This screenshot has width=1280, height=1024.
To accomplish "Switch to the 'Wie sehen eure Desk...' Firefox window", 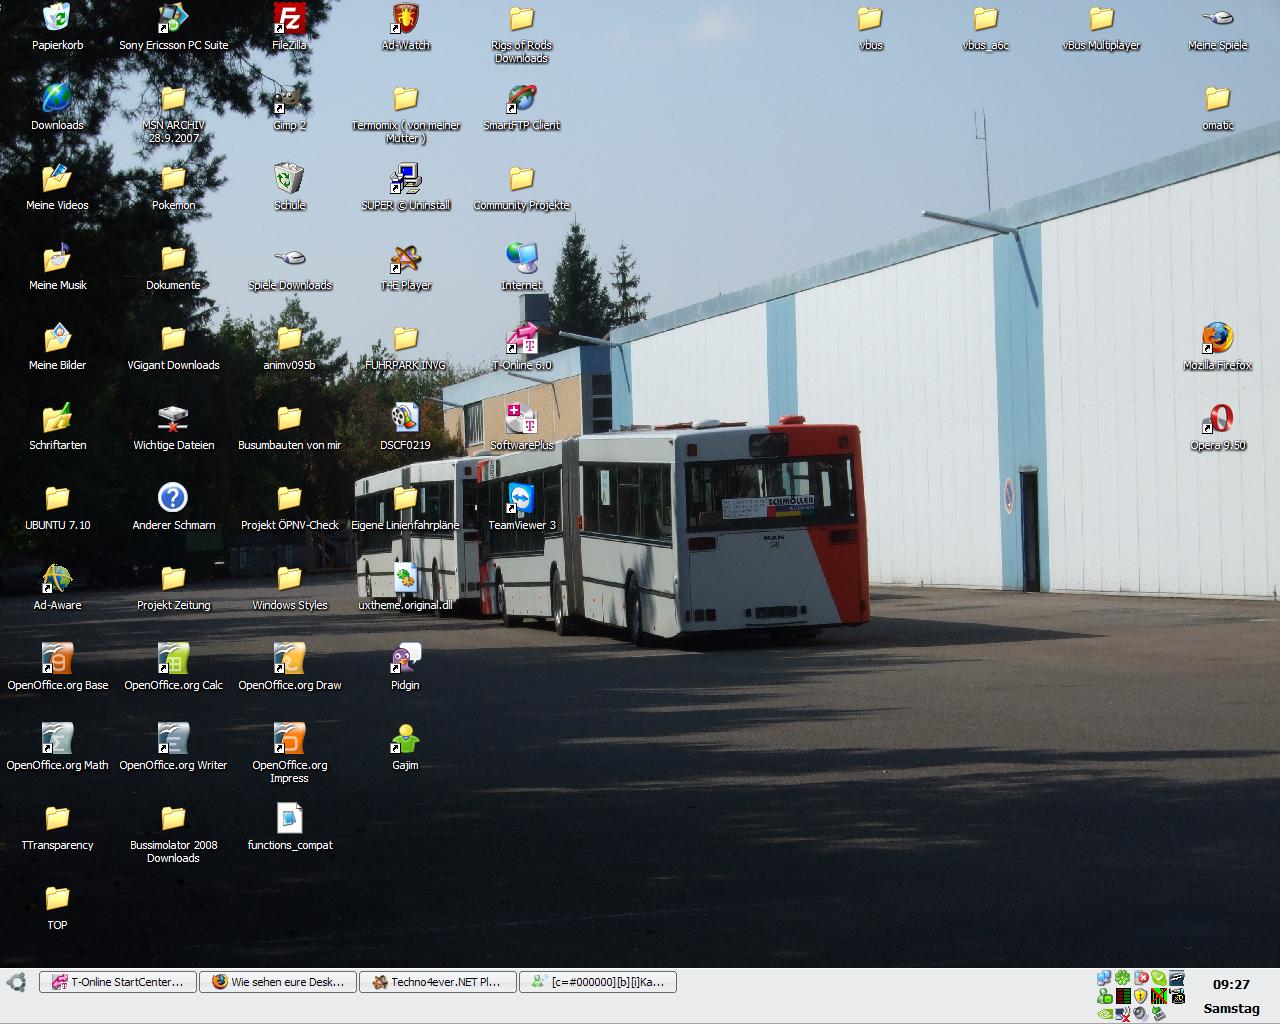I will tap(277, 982).
